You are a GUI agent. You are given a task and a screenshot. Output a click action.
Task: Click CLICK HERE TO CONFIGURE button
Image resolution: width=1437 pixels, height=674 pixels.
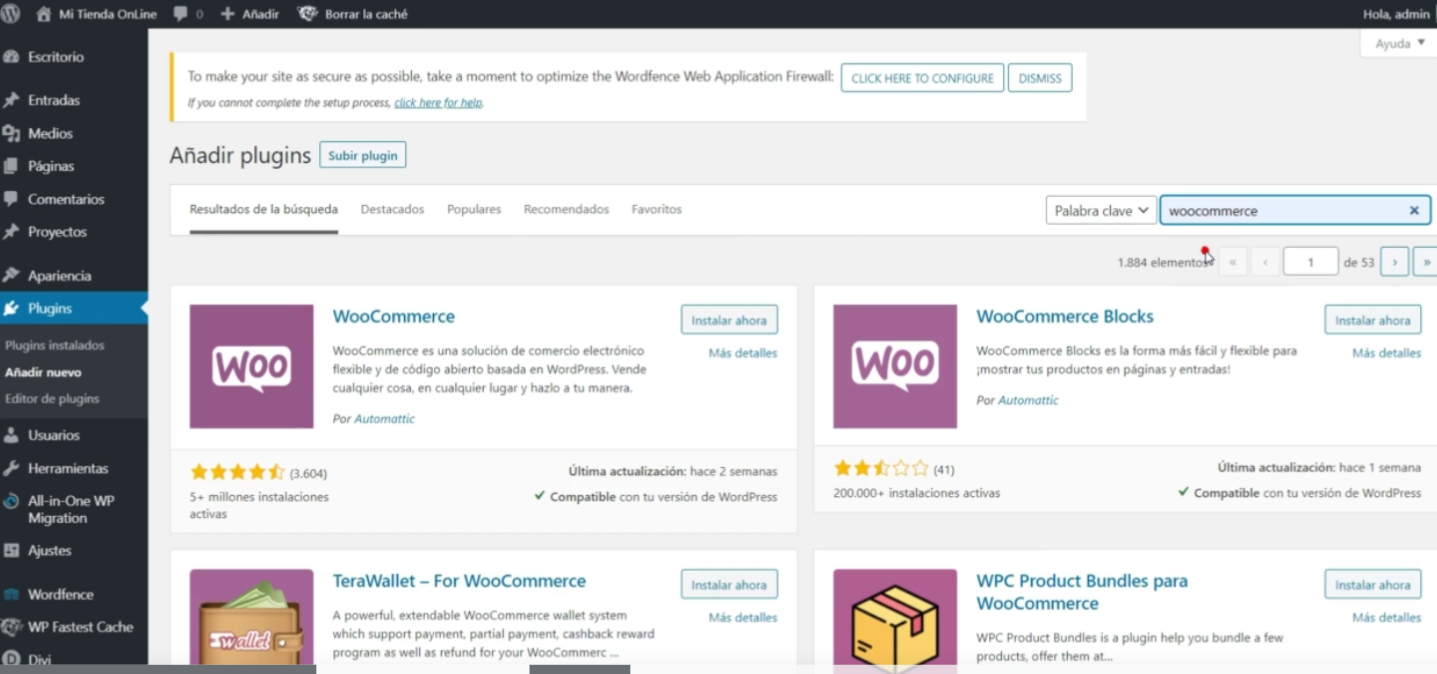(922, 78)
